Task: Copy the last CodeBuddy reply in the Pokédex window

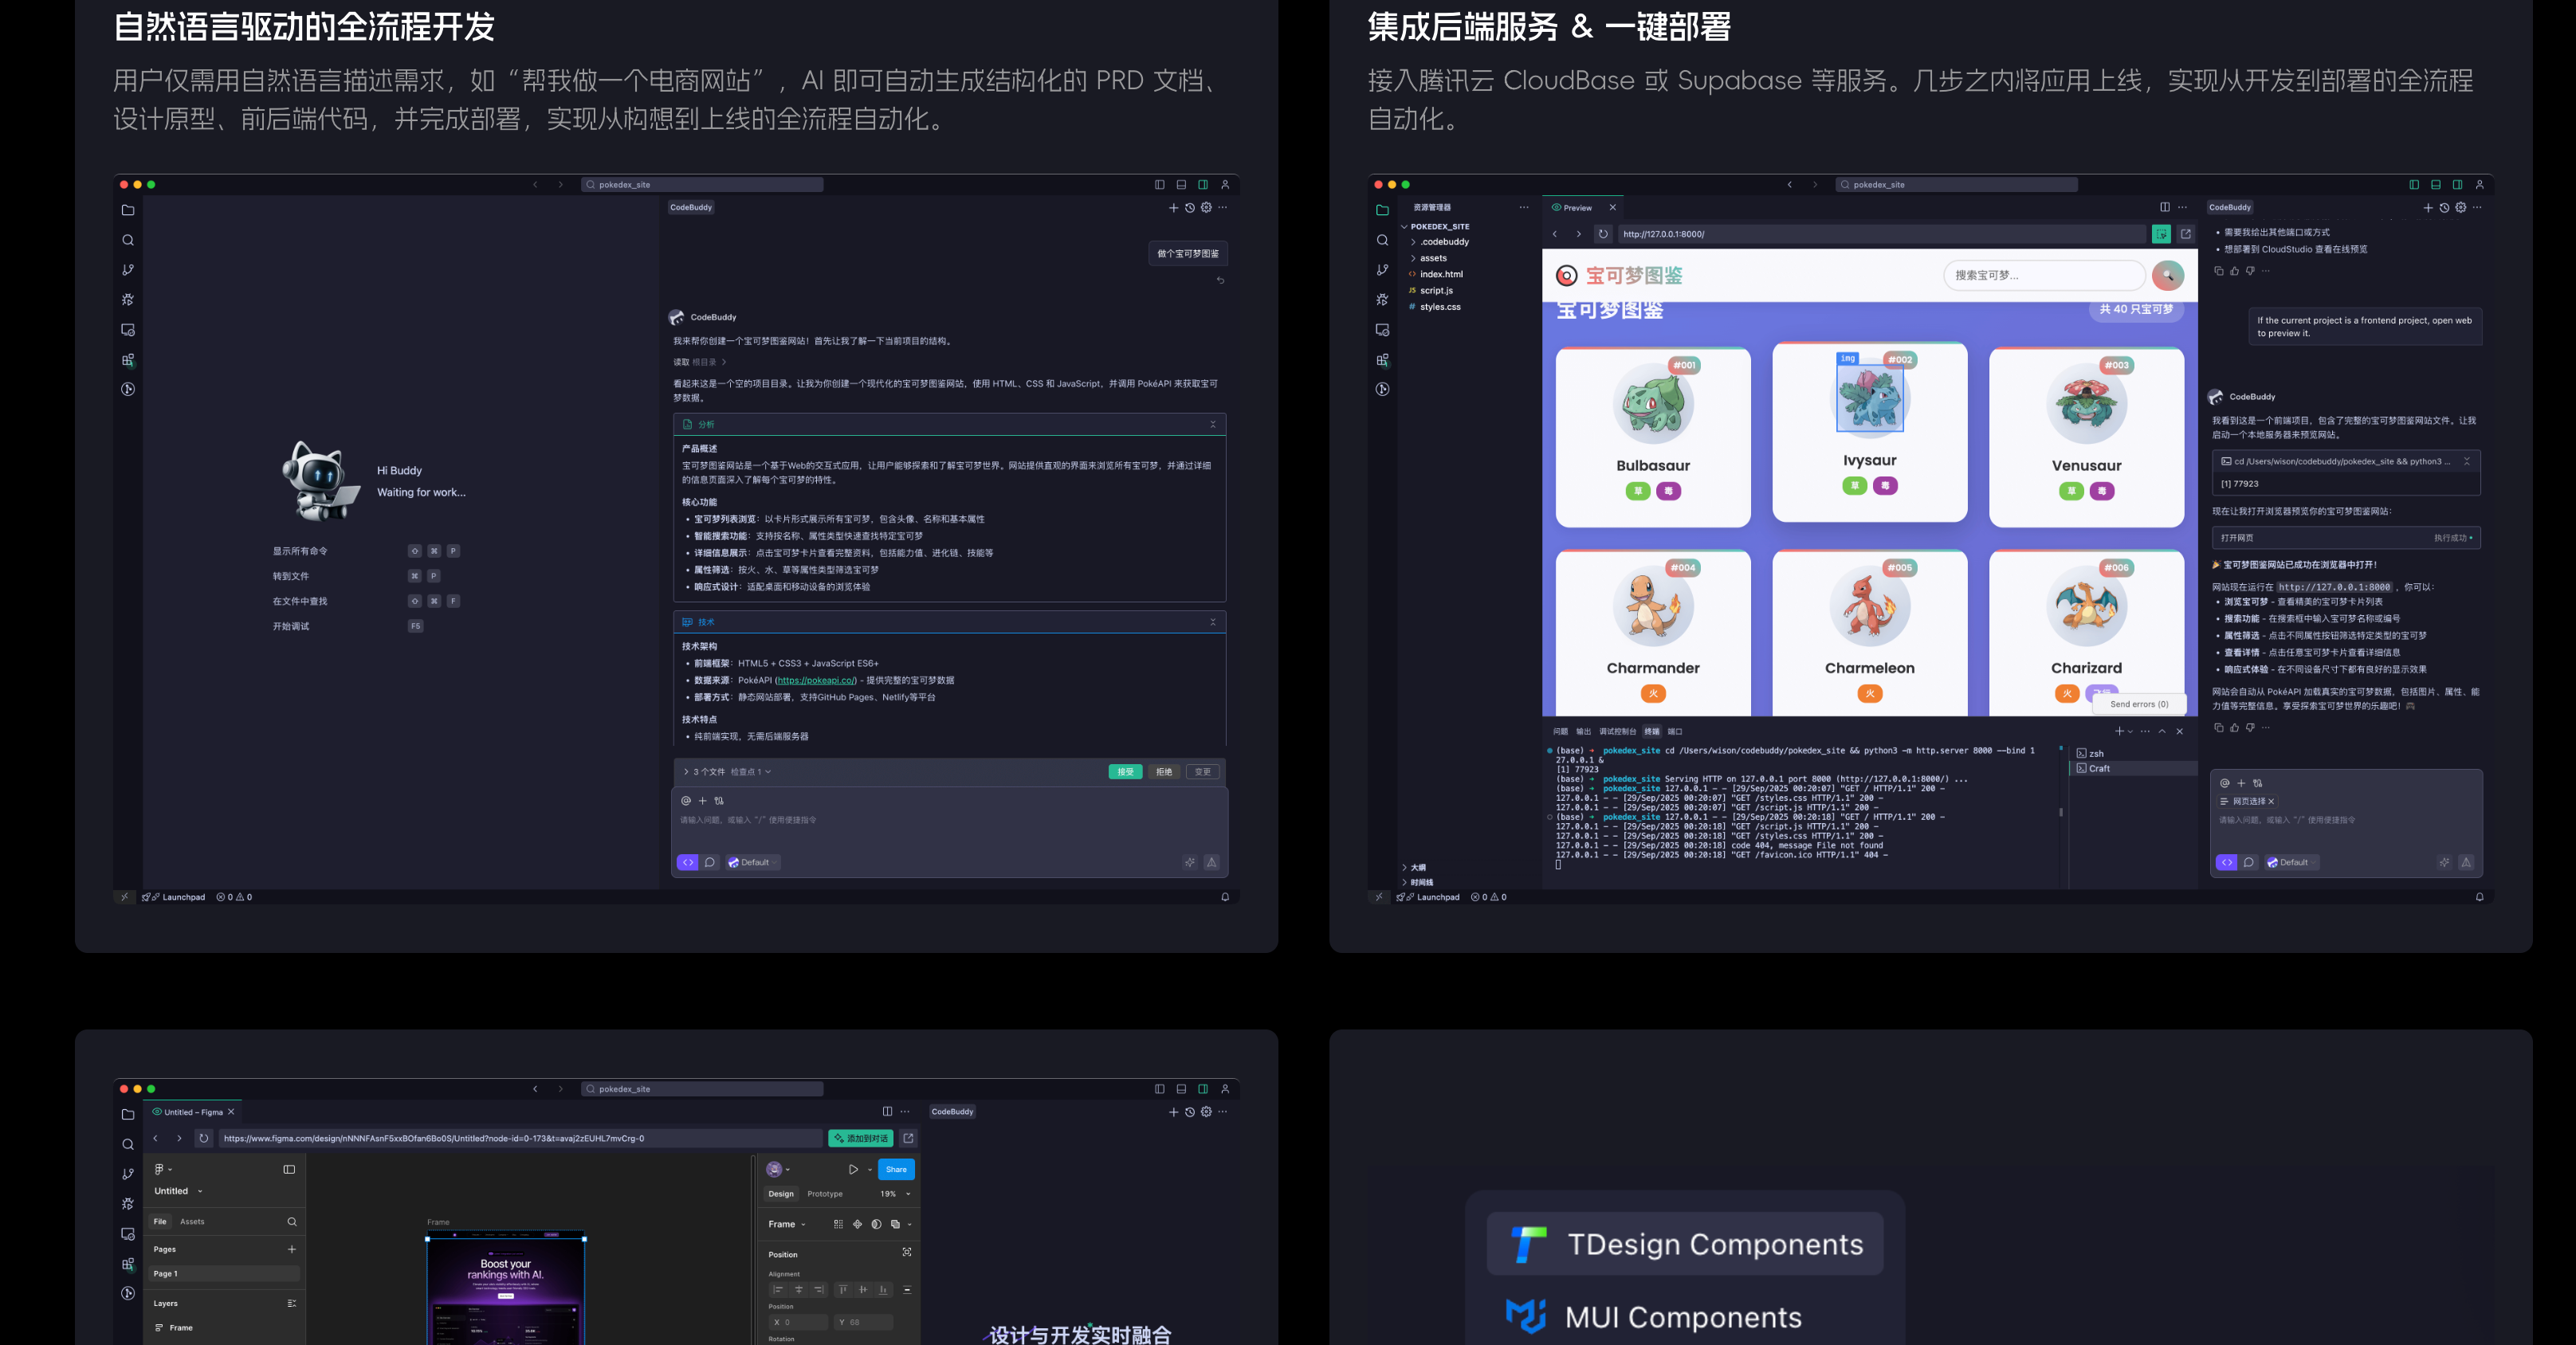Action: click(x=2218, y=728)
